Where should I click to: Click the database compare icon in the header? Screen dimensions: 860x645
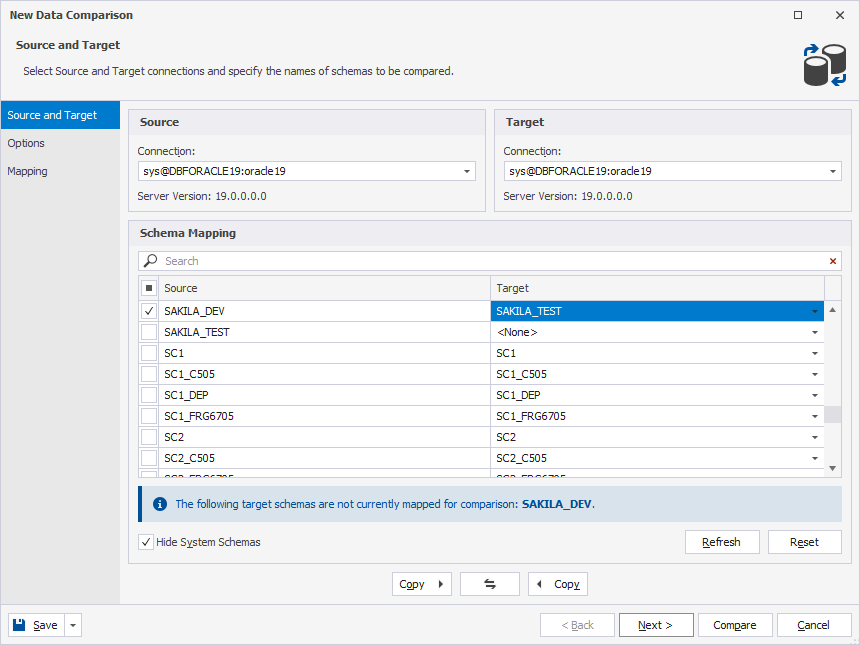coord(824,65)
